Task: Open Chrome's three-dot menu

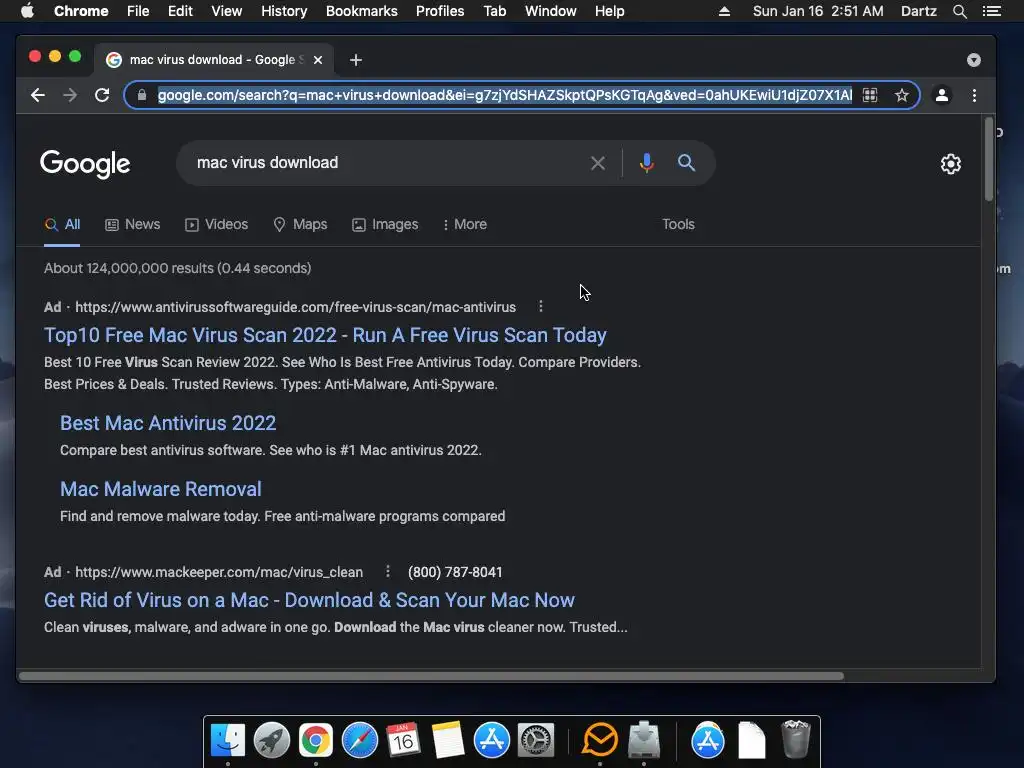Action: (974, 95)
